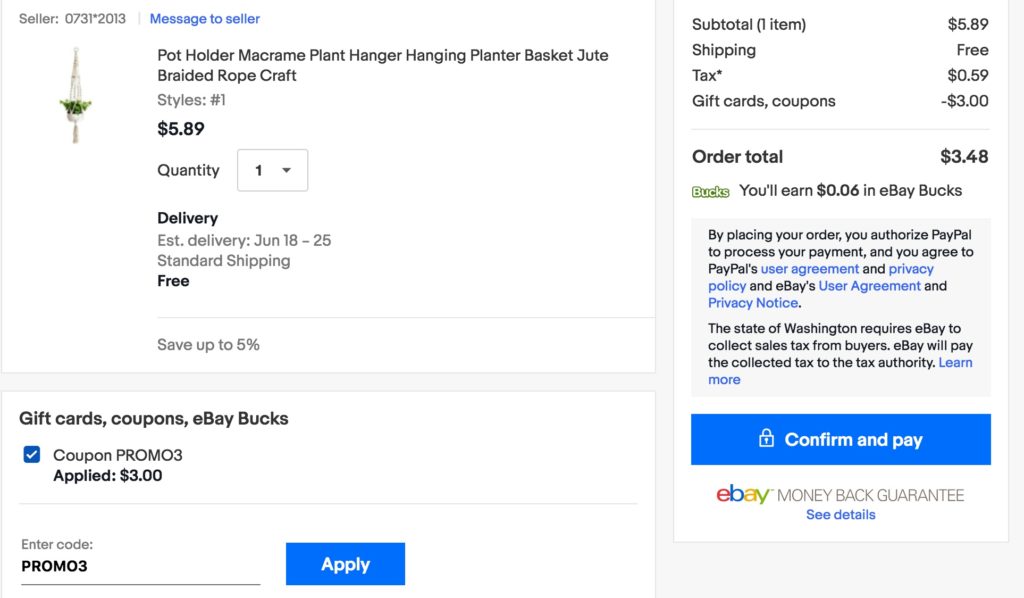Click the Pot Holder Macrame item title
Image resolution: width=1024 pixels, height=598 pixels.
point(383,65)
